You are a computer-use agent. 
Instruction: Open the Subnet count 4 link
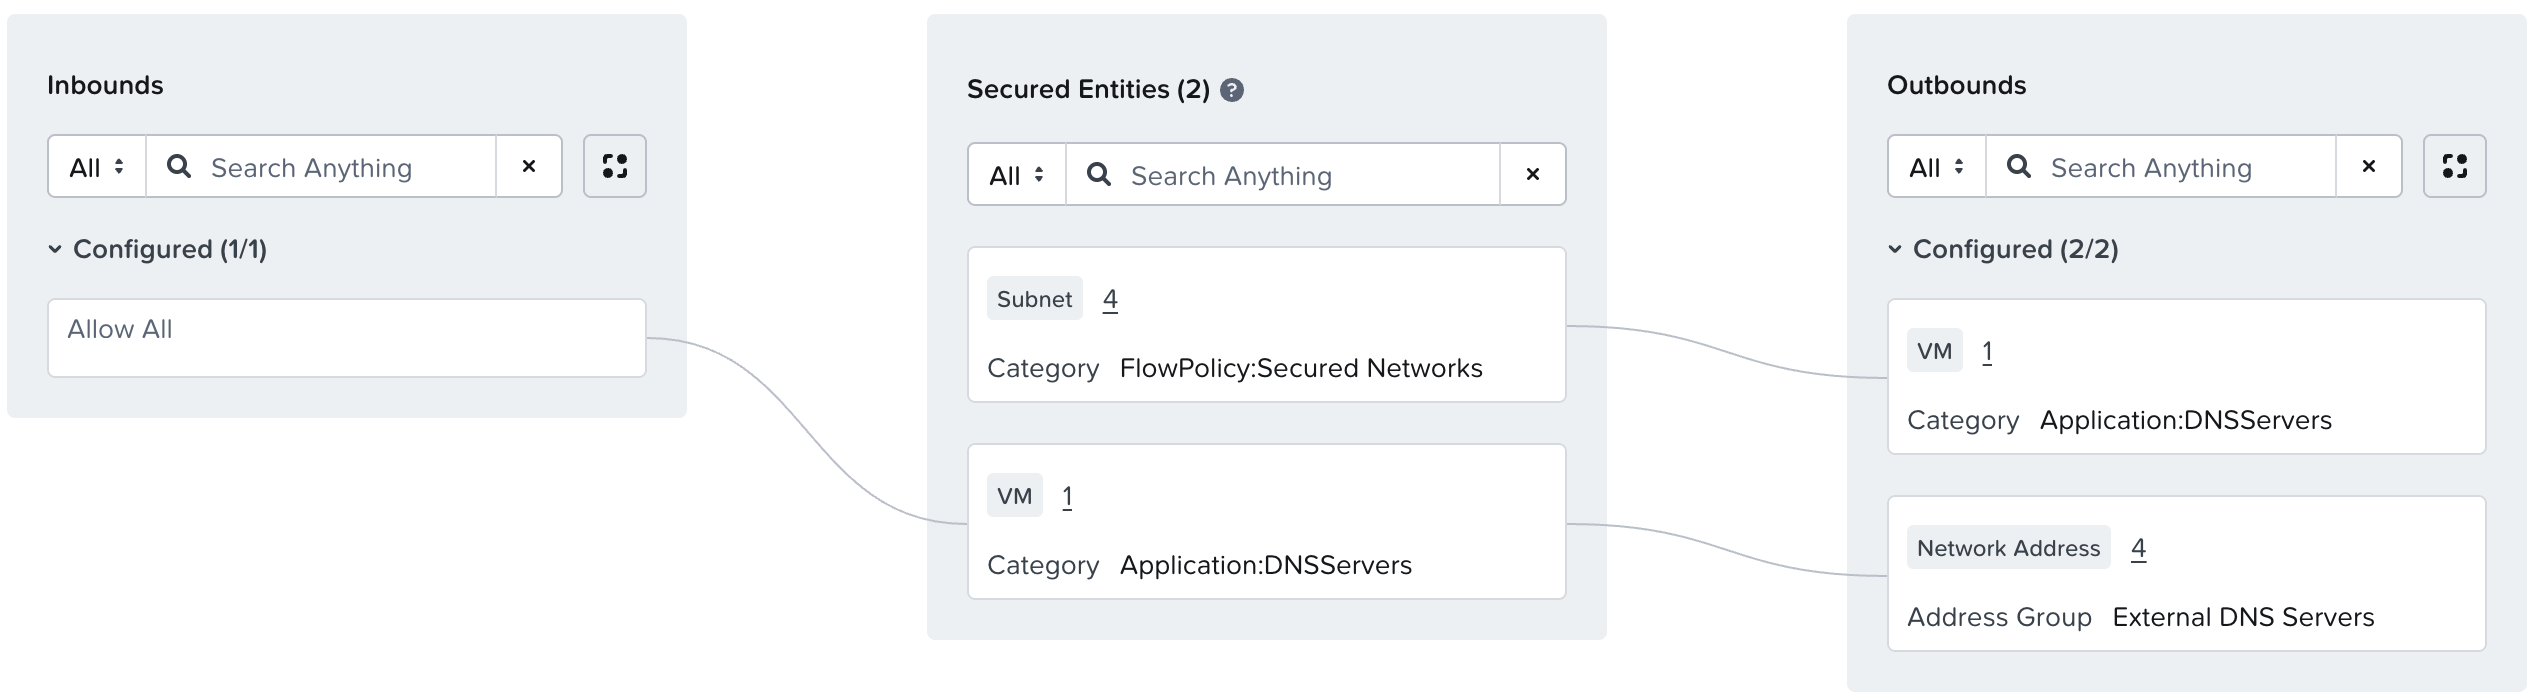tap(1110, 299)
